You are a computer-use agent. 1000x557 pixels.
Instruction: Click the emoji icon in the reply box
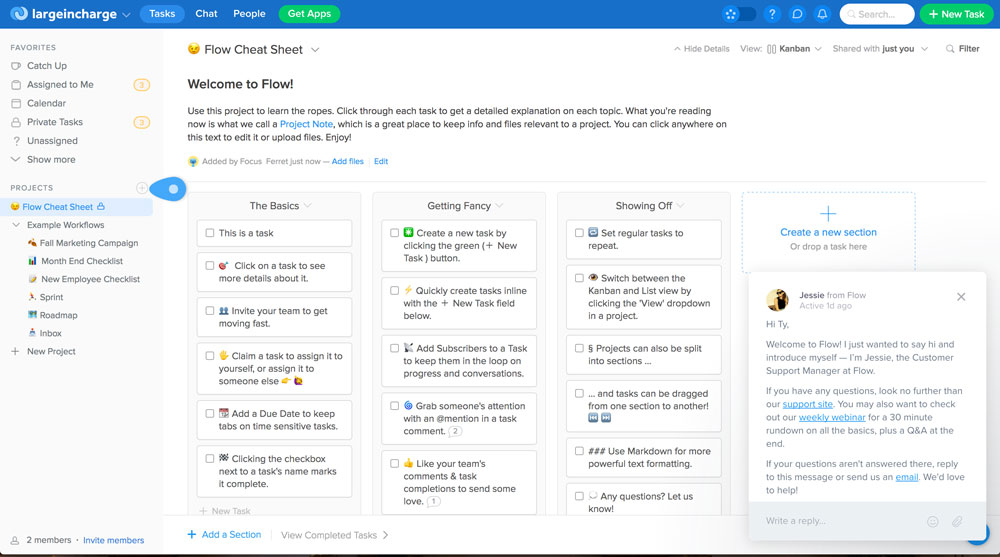(x=932, y=521)
